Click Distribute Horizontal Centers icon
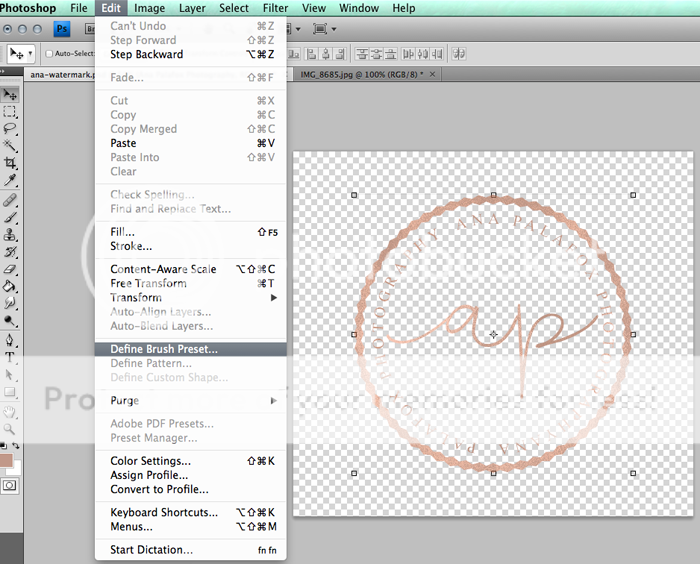The image size is (700, 564). click(422, 54)
